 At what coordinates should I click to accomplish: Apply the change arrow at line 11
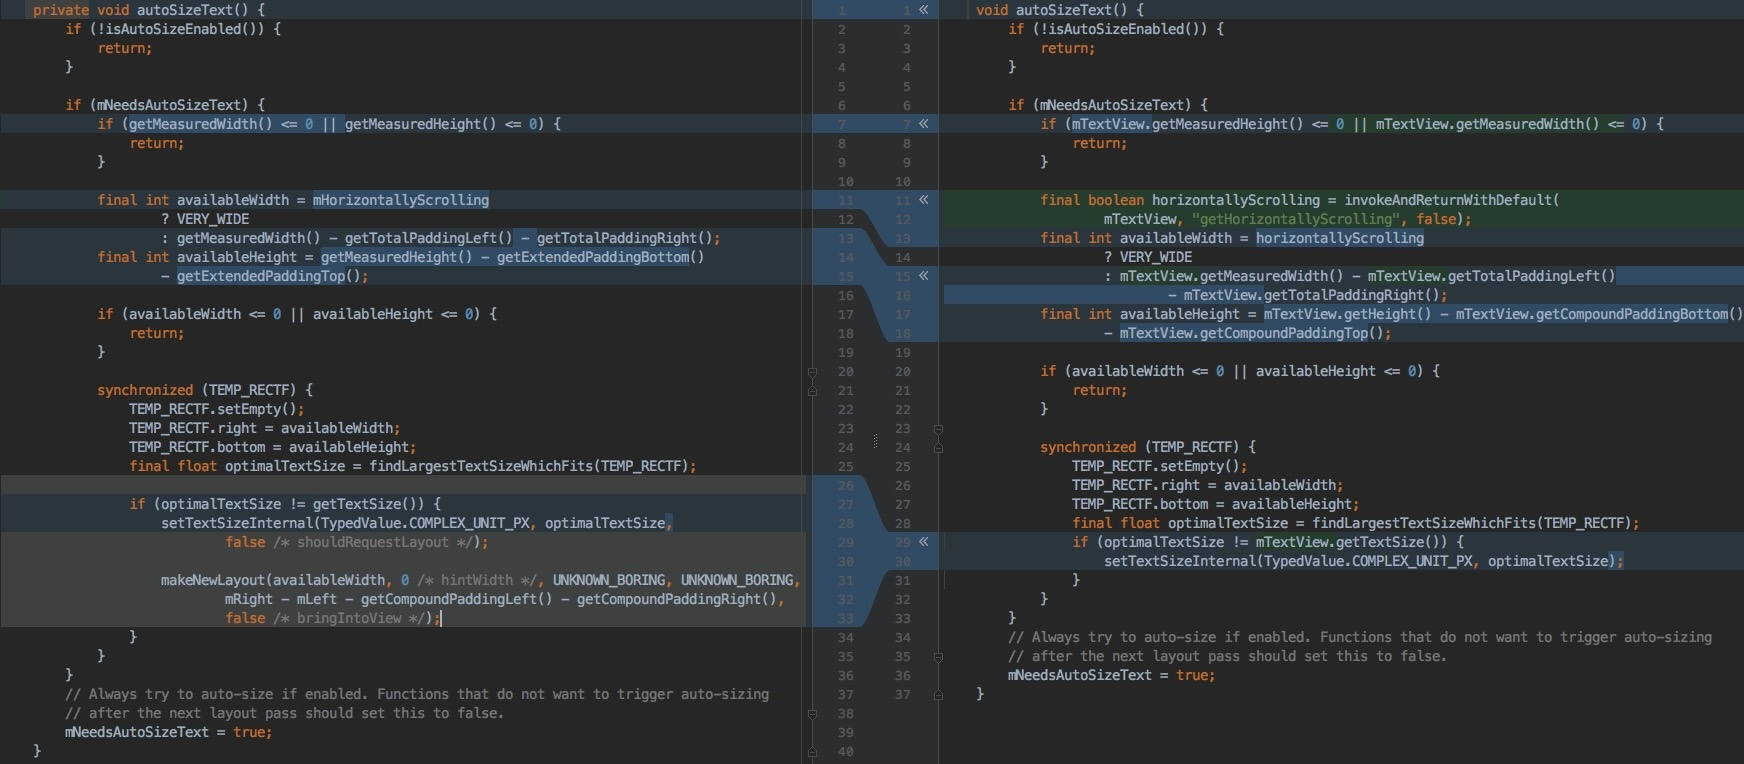[x=924, y=200]
